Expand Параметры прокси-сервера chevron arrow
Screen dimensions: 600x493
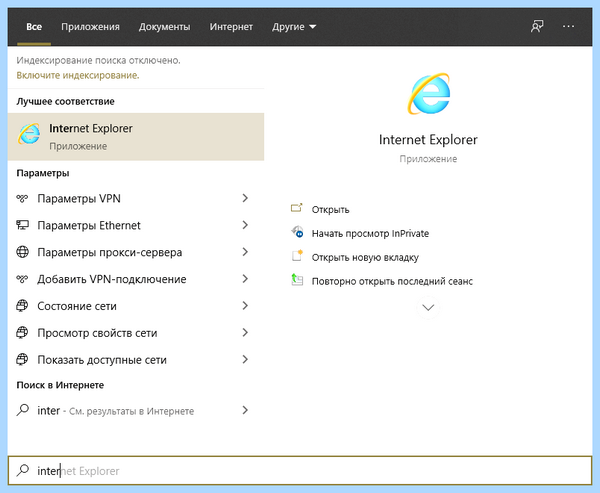coord(245,252)
